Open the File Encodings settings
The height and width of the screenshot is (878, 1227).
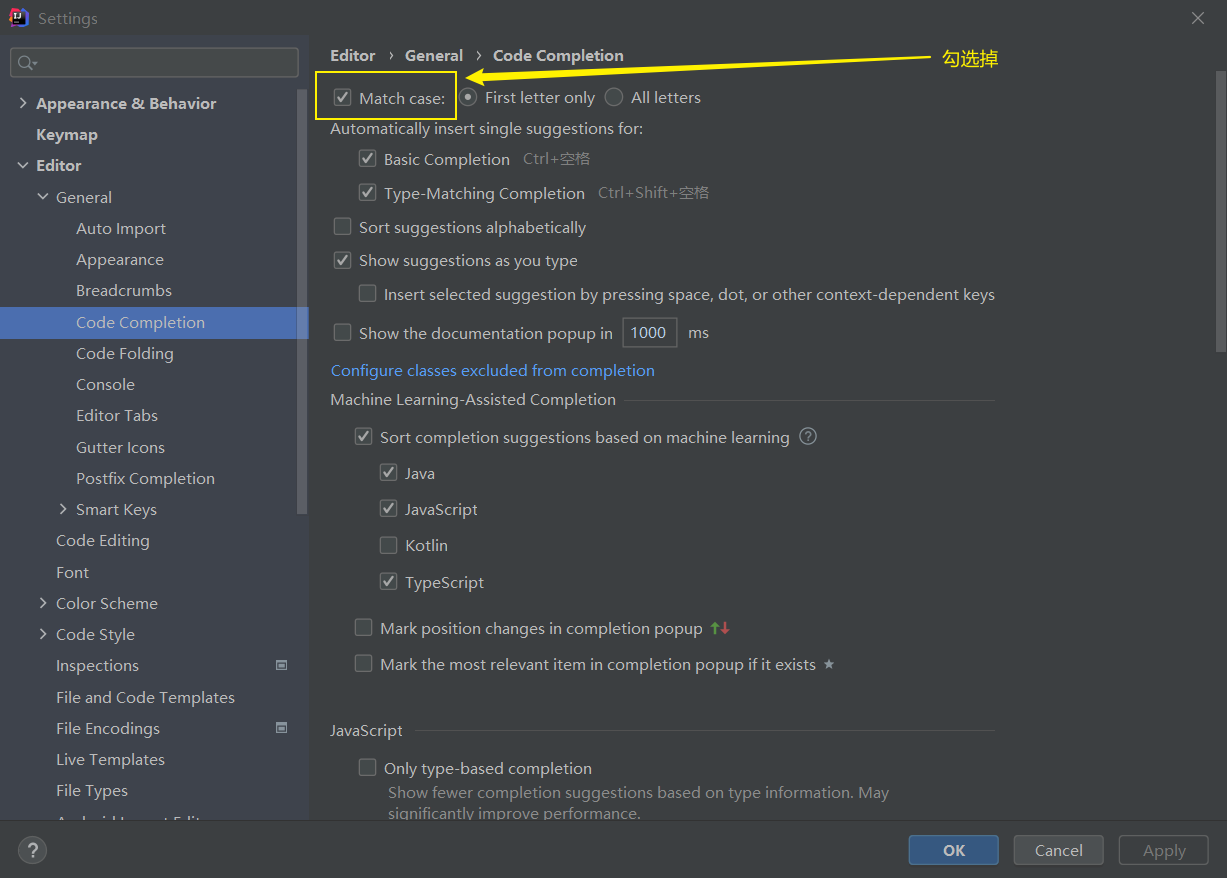click(x=108, y=728)
